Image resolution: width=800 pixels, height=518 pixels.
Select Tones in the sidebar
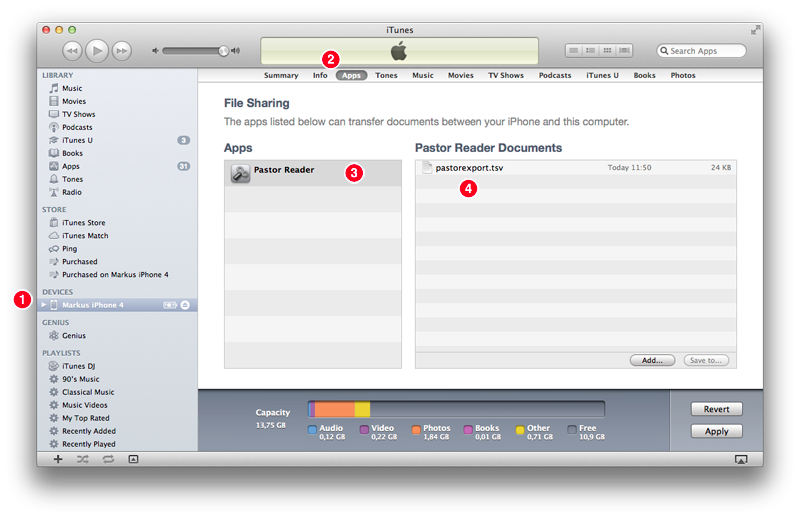(117, 179)
